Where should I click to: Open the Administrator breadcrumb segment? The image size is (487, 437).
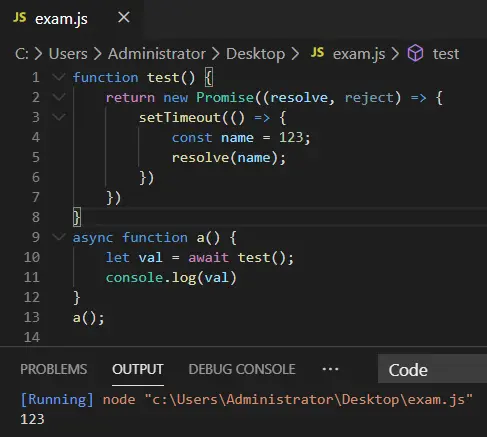[x=157, y=54]
